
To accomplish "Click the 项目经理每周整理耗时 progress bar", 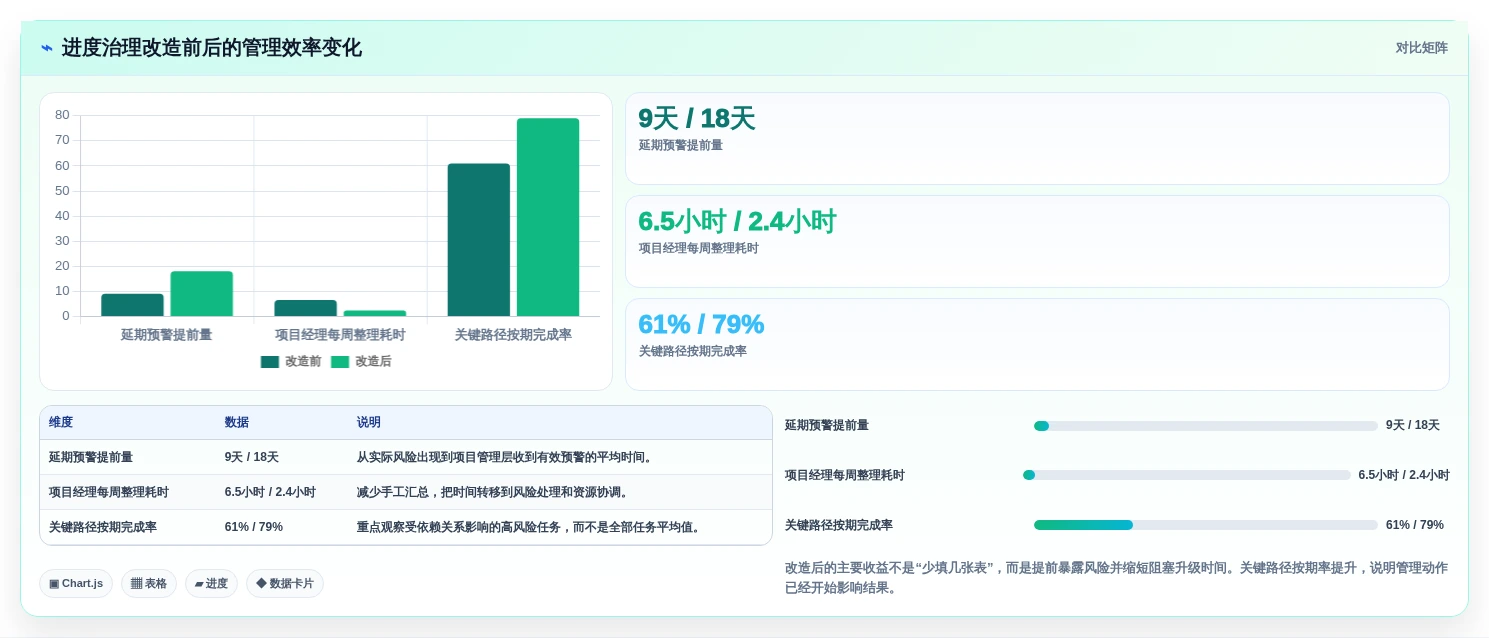I will [1186, 475].
